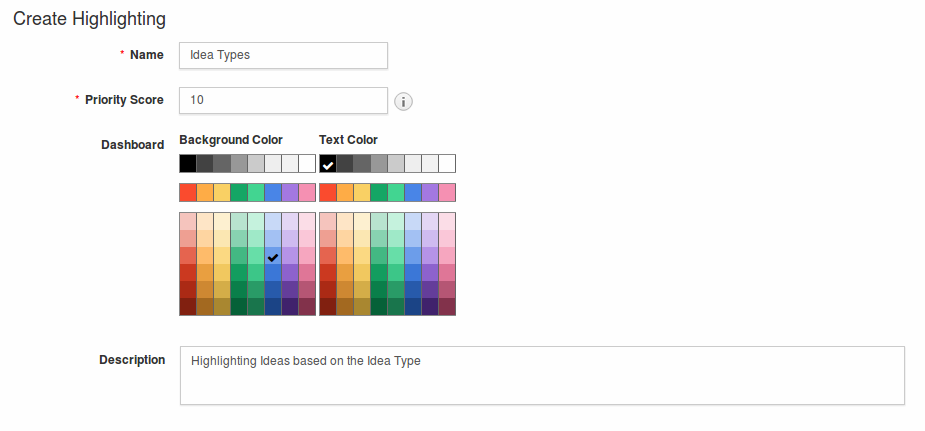925x431 pixels.
Task: Pick darkest pink shade in Background Color palette
Action: pyautogui.click(x=307, y=307)
